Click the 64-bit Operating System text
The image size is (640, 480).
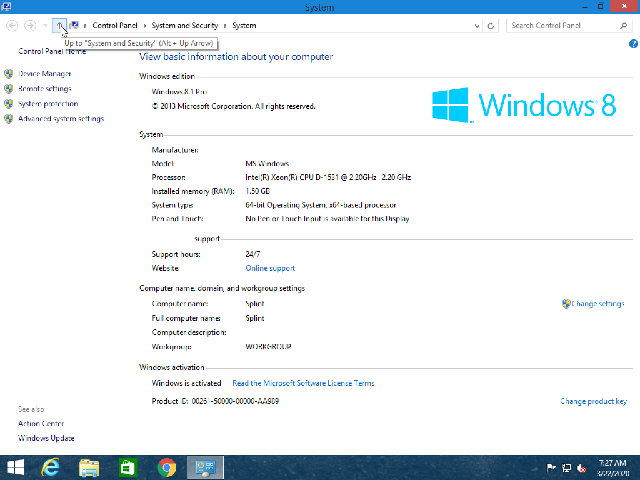pyautogui.click(x=321, y=205)
